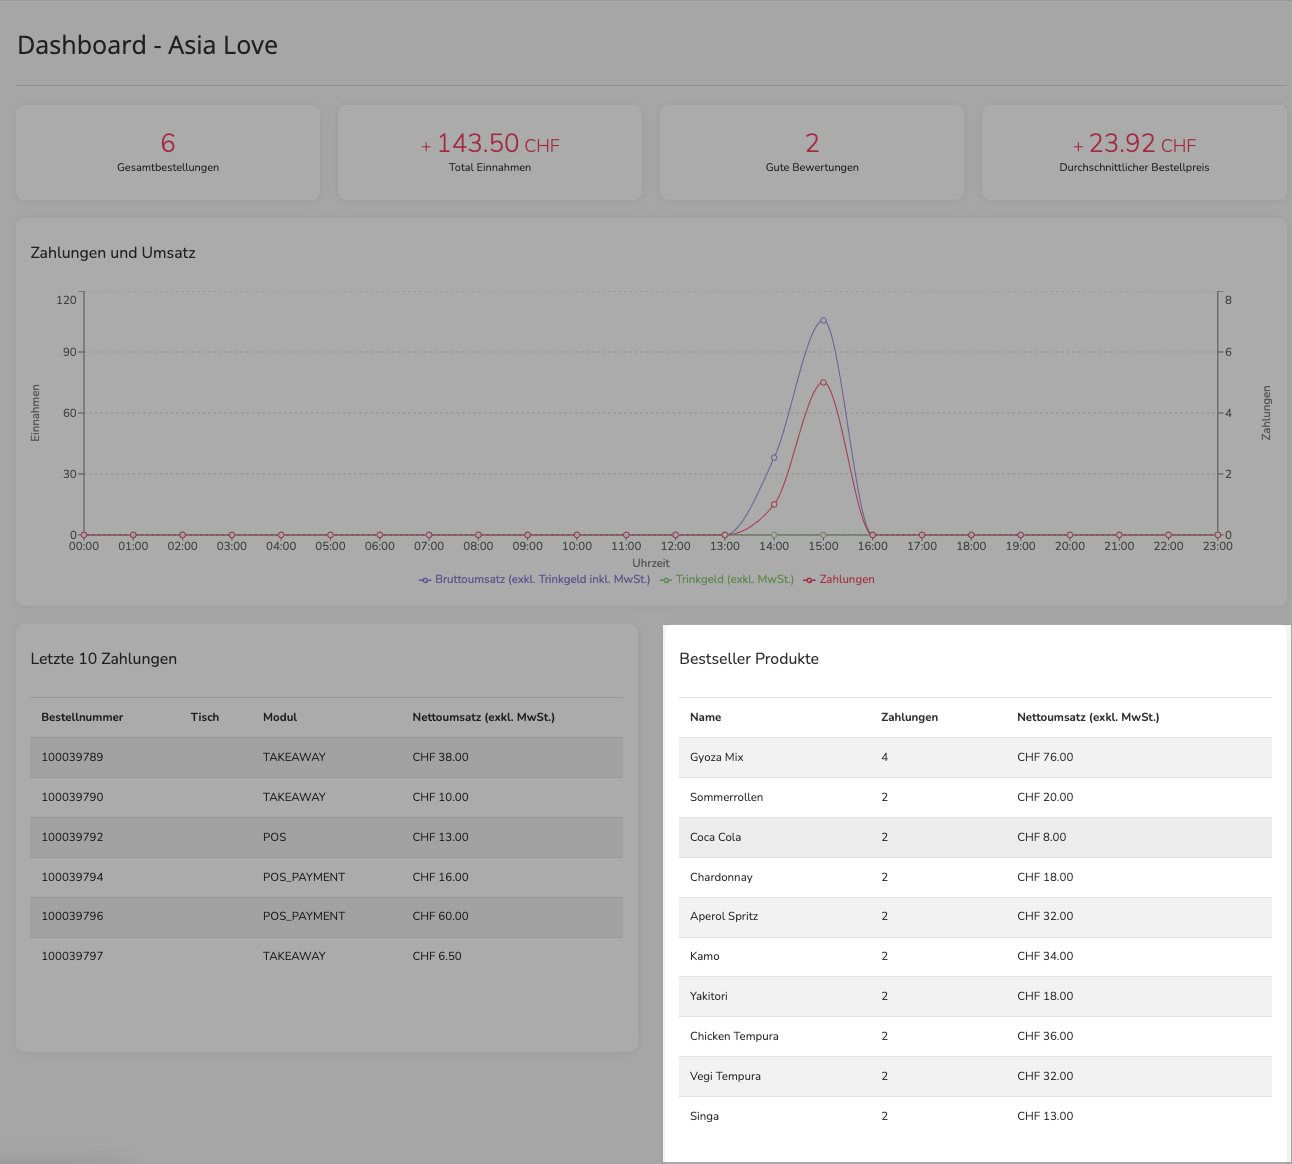Viewport: 1292px width, 1164px height.
Task: Click the Modul column header
Action: pos(280,717)
